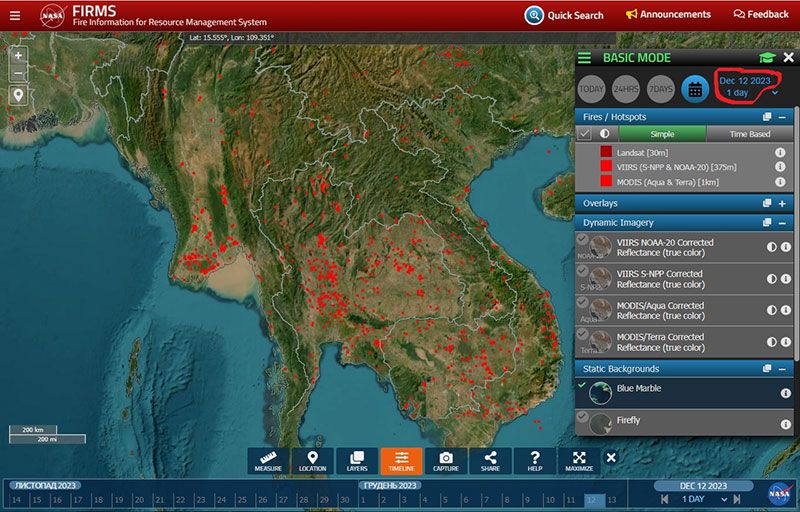Click the MODIS [1km] color swatch

click(606, 181)
